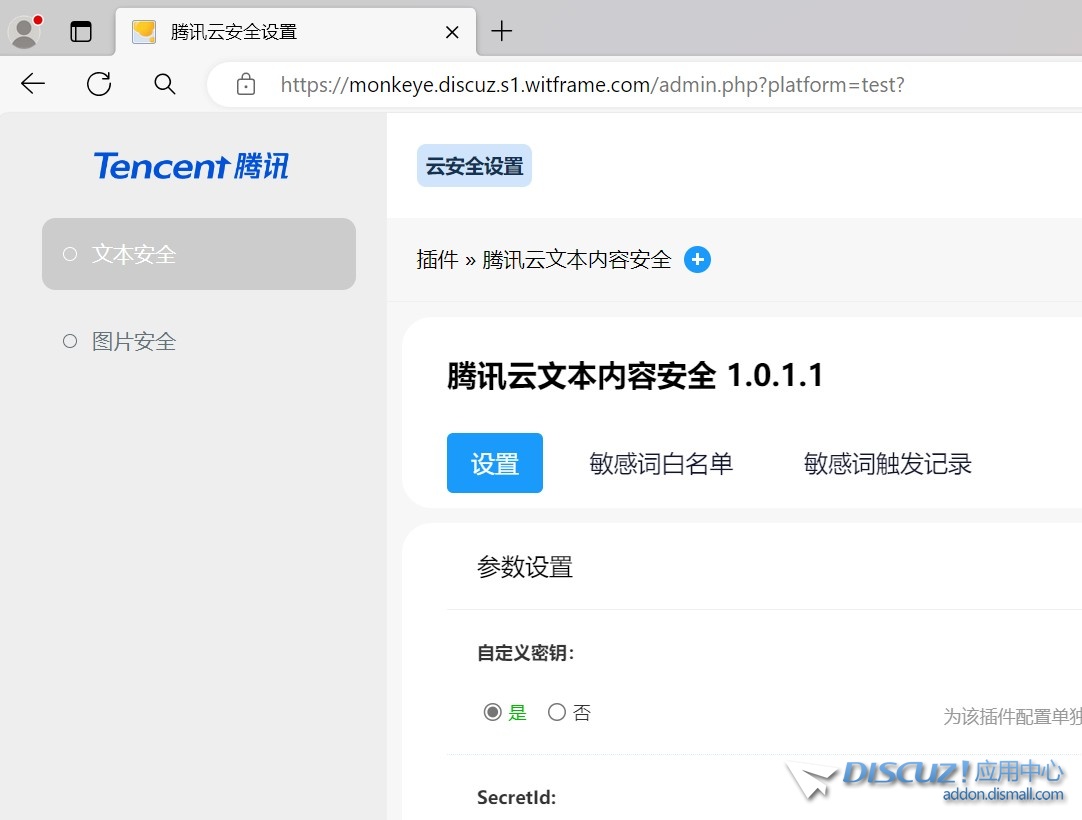View site security lock information
The height and width of the screenshot is (820, 1082).
pos(246,85)
